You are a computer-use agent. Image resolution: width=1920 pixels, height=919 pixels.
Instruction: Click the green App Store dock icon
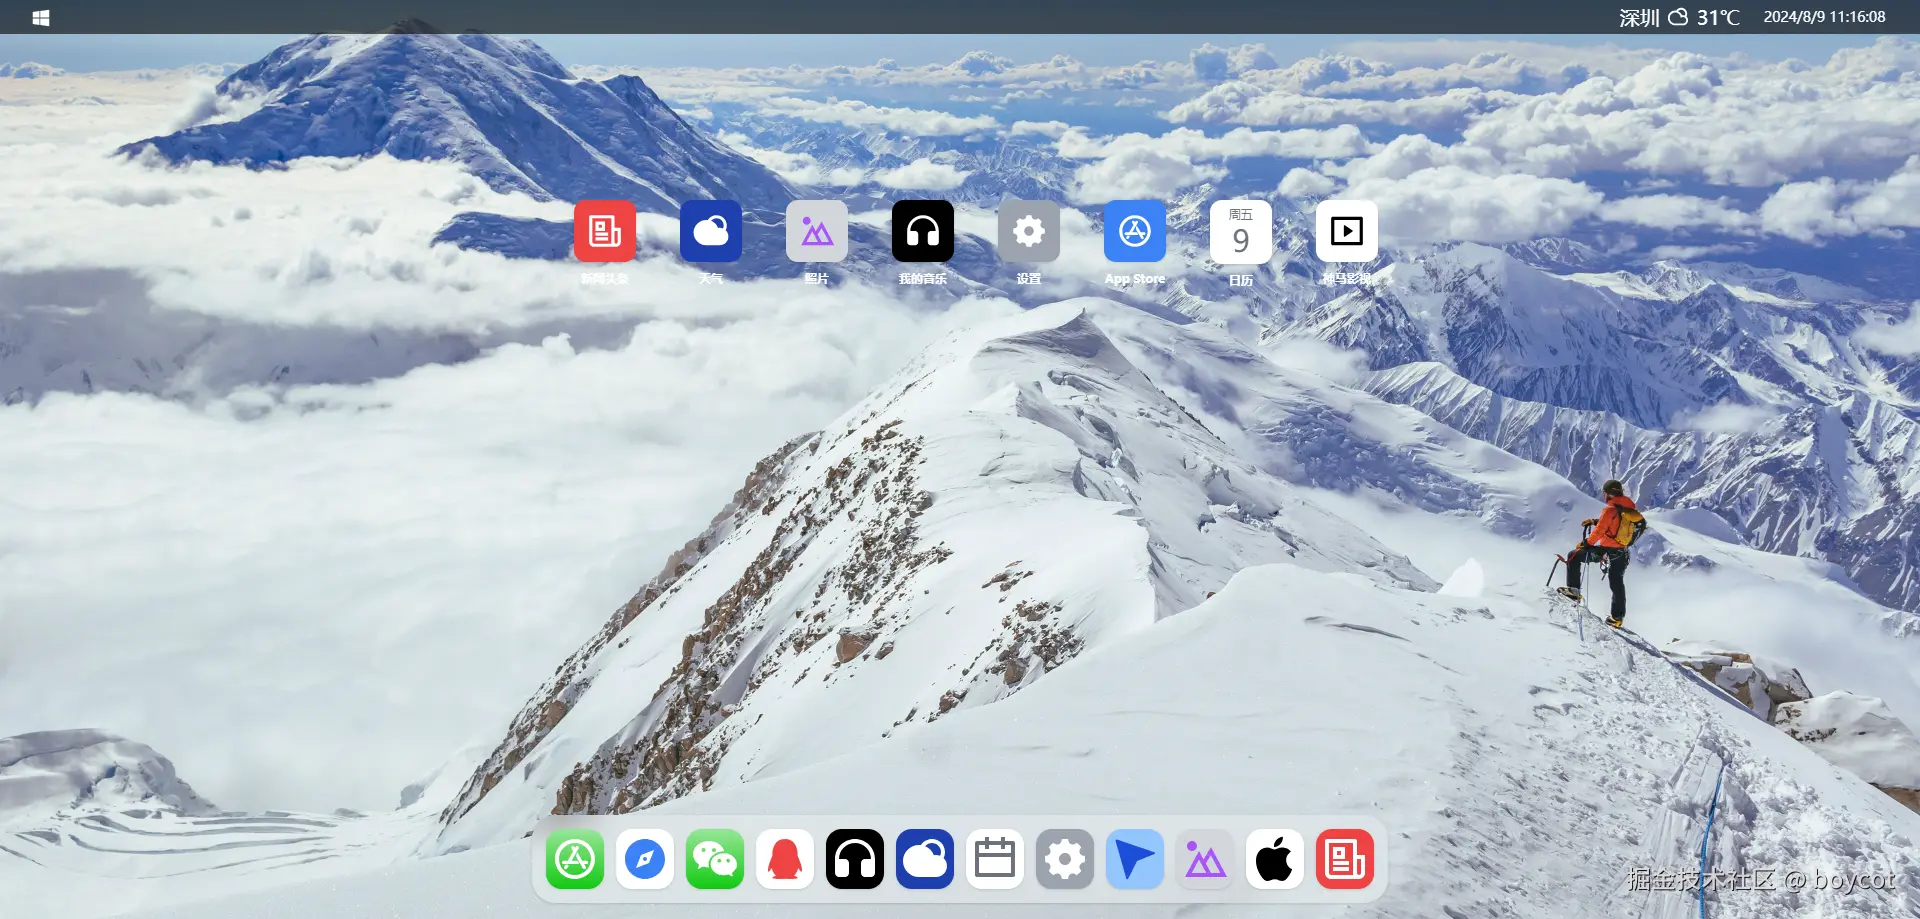point(575,859)
